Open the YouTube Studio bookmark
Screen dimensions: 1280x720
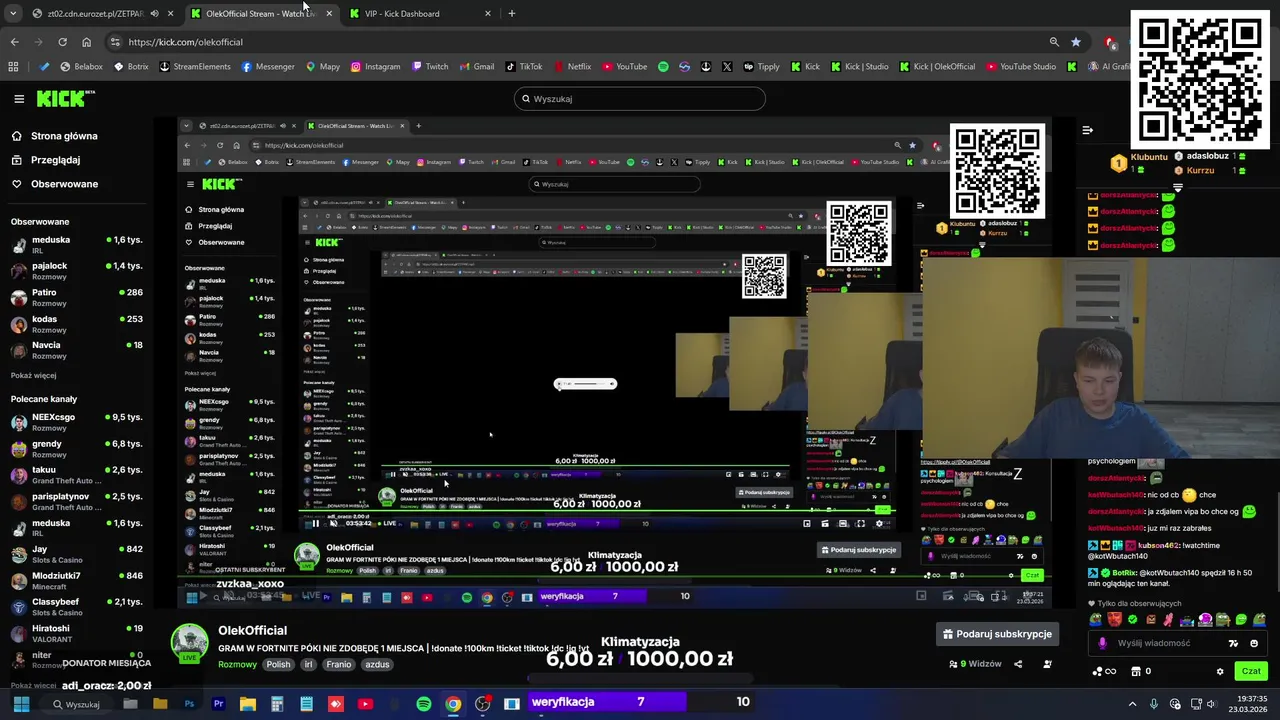coord(1020,67)
